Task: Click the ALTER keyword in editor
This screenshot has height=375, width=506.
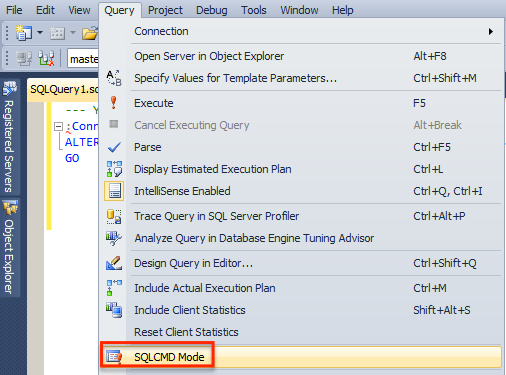Action: pyautogui.click(x=82, y=142)
